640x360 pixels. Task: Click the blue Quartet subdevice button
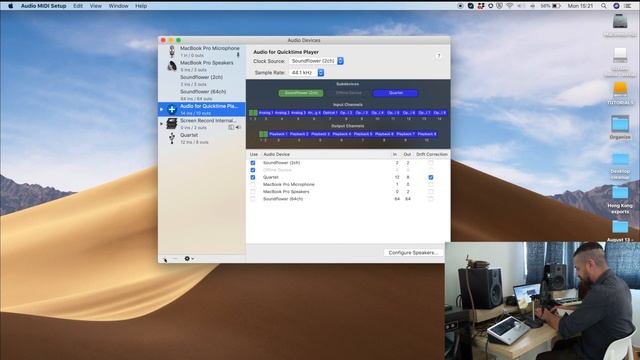396,93
